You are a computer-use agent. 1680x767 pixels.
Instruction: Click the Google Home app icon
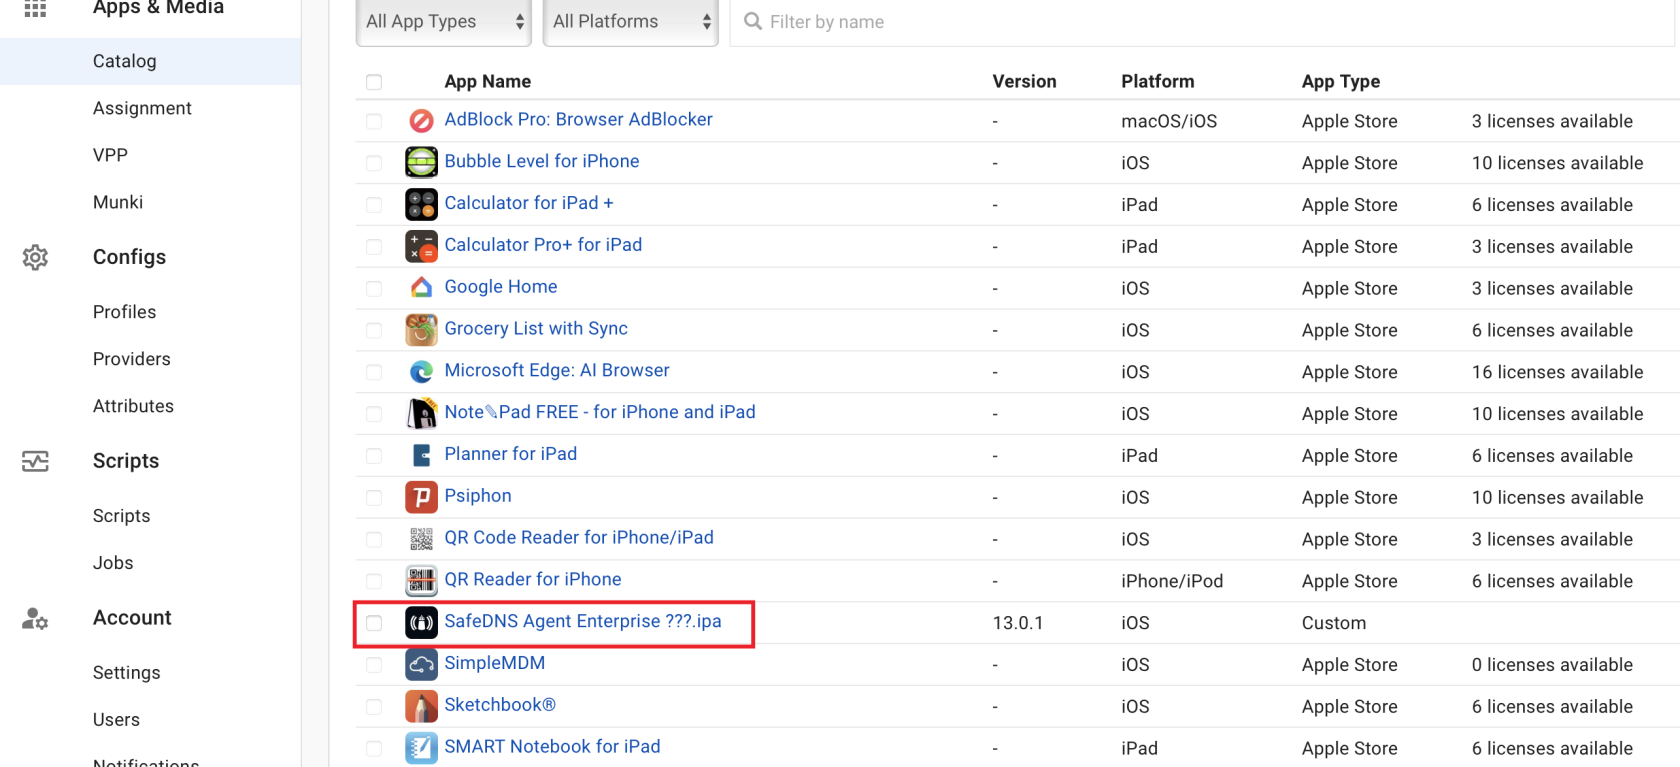coord(421,288)
